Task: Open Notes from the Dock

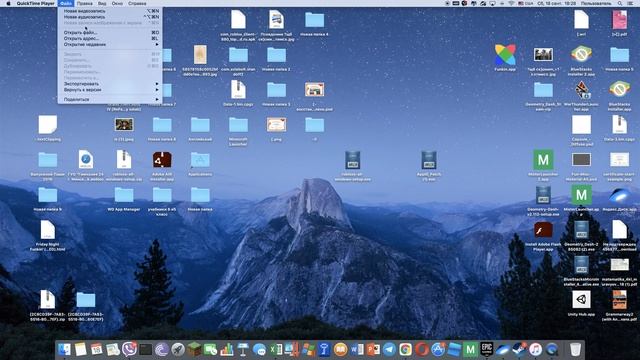Action: (80, 349)
